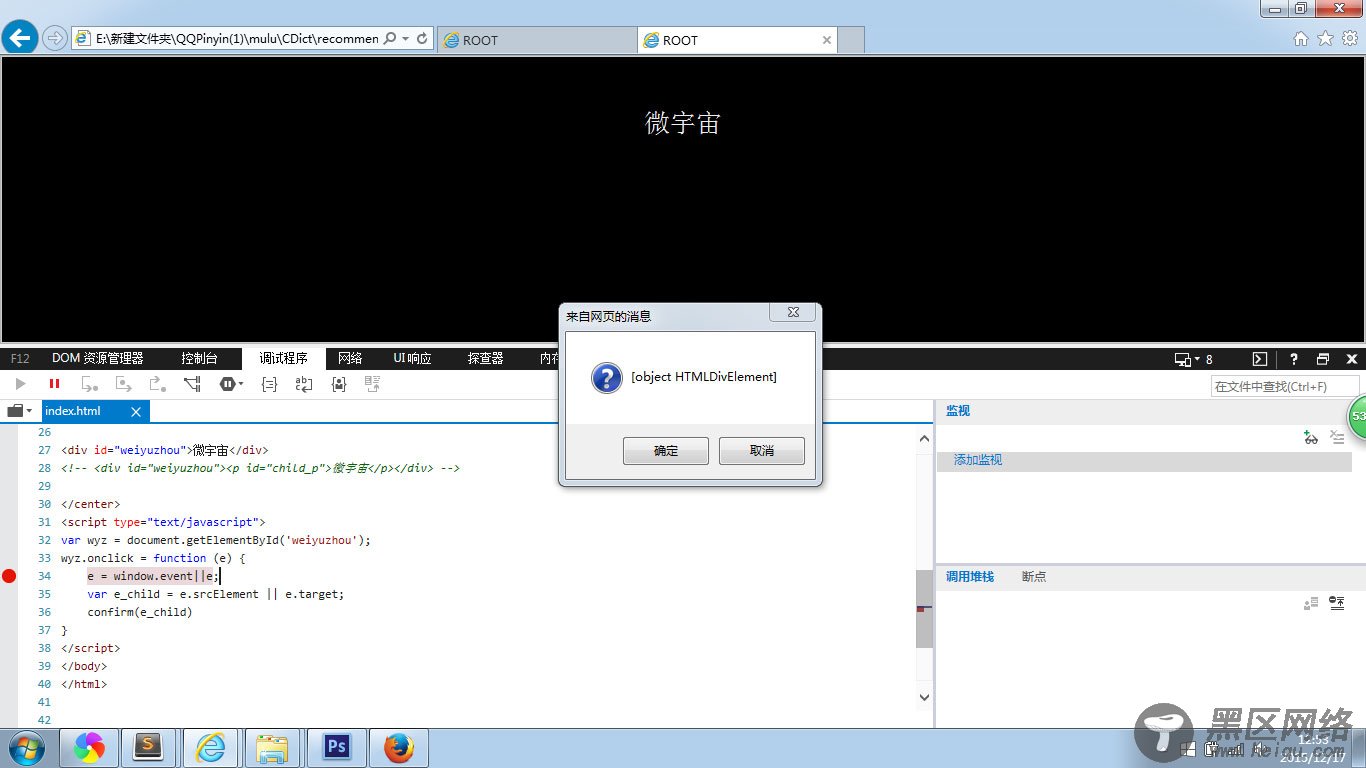Switch to the 控制台 tab
Image resolution: width=1366 pixels, height=768 pixels.
[199, 359]
